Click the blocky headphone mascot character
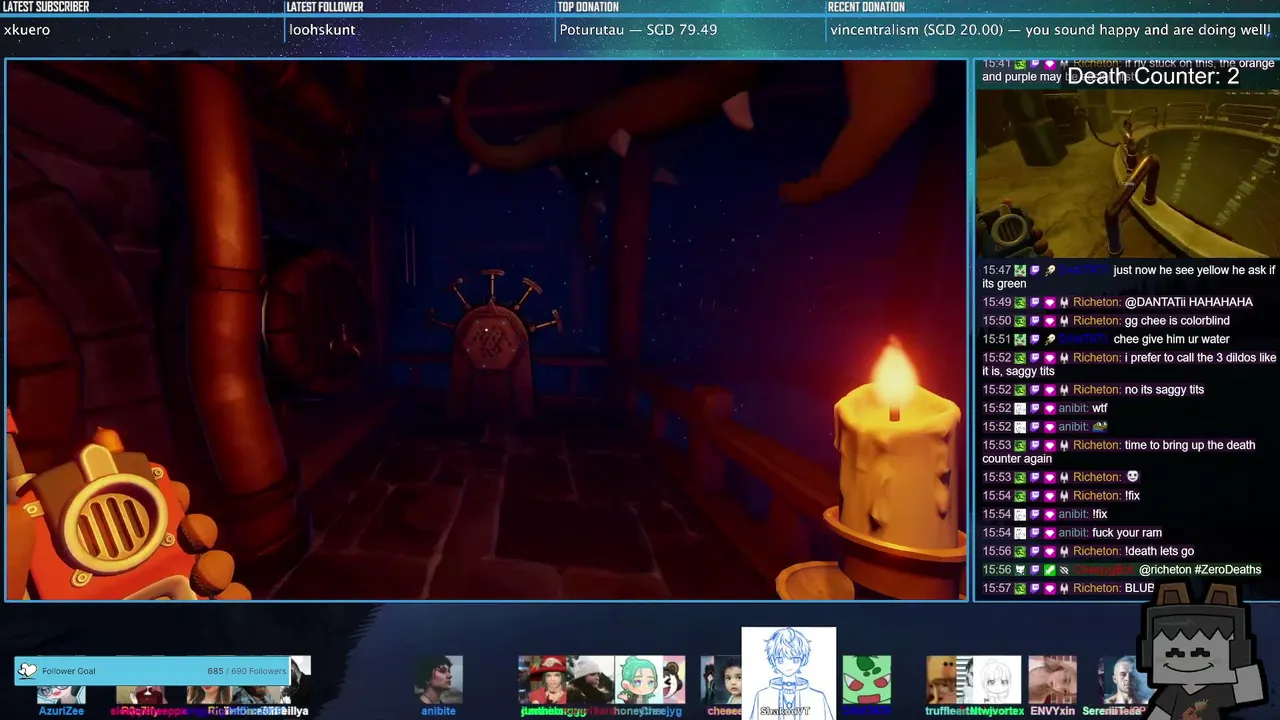Viewport: 1280px width, 720px height. click(x=1201, y=652)
